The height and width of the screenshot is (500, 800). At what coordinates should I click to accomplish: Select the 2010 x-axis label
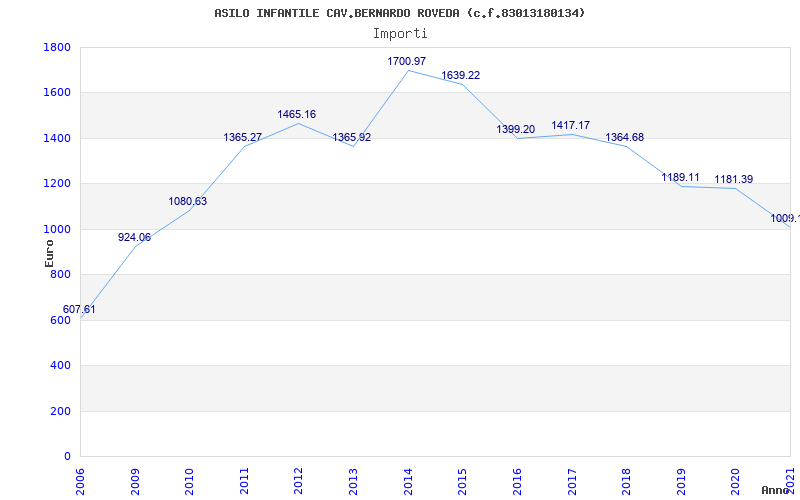pyautogui.click(x=190, y=482)
